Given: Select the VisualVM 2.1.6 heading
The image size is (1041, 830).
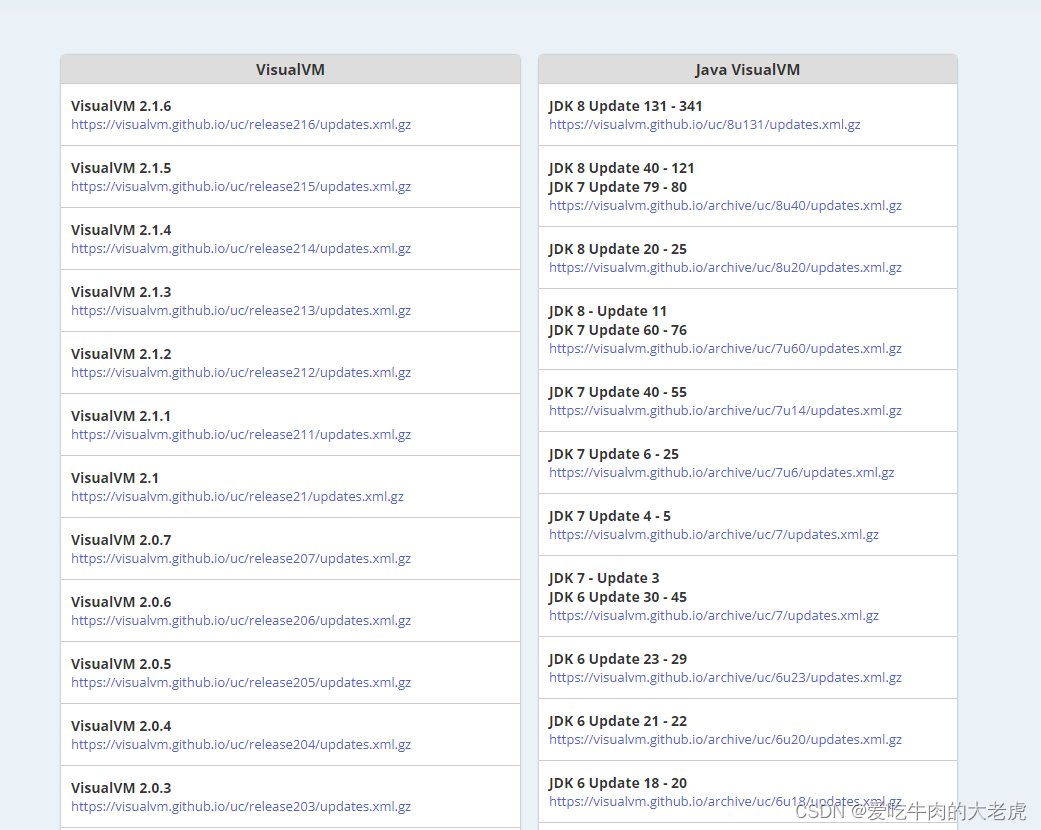Looking at the screenshot, I should tap(121, 106).
